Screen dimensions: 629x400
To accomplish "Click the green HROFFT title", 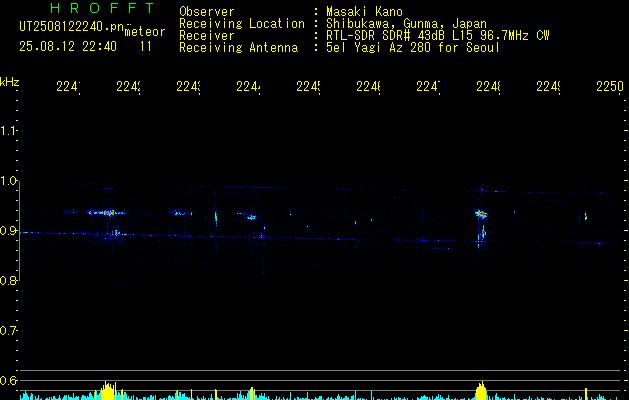I will tap(103, 8).
